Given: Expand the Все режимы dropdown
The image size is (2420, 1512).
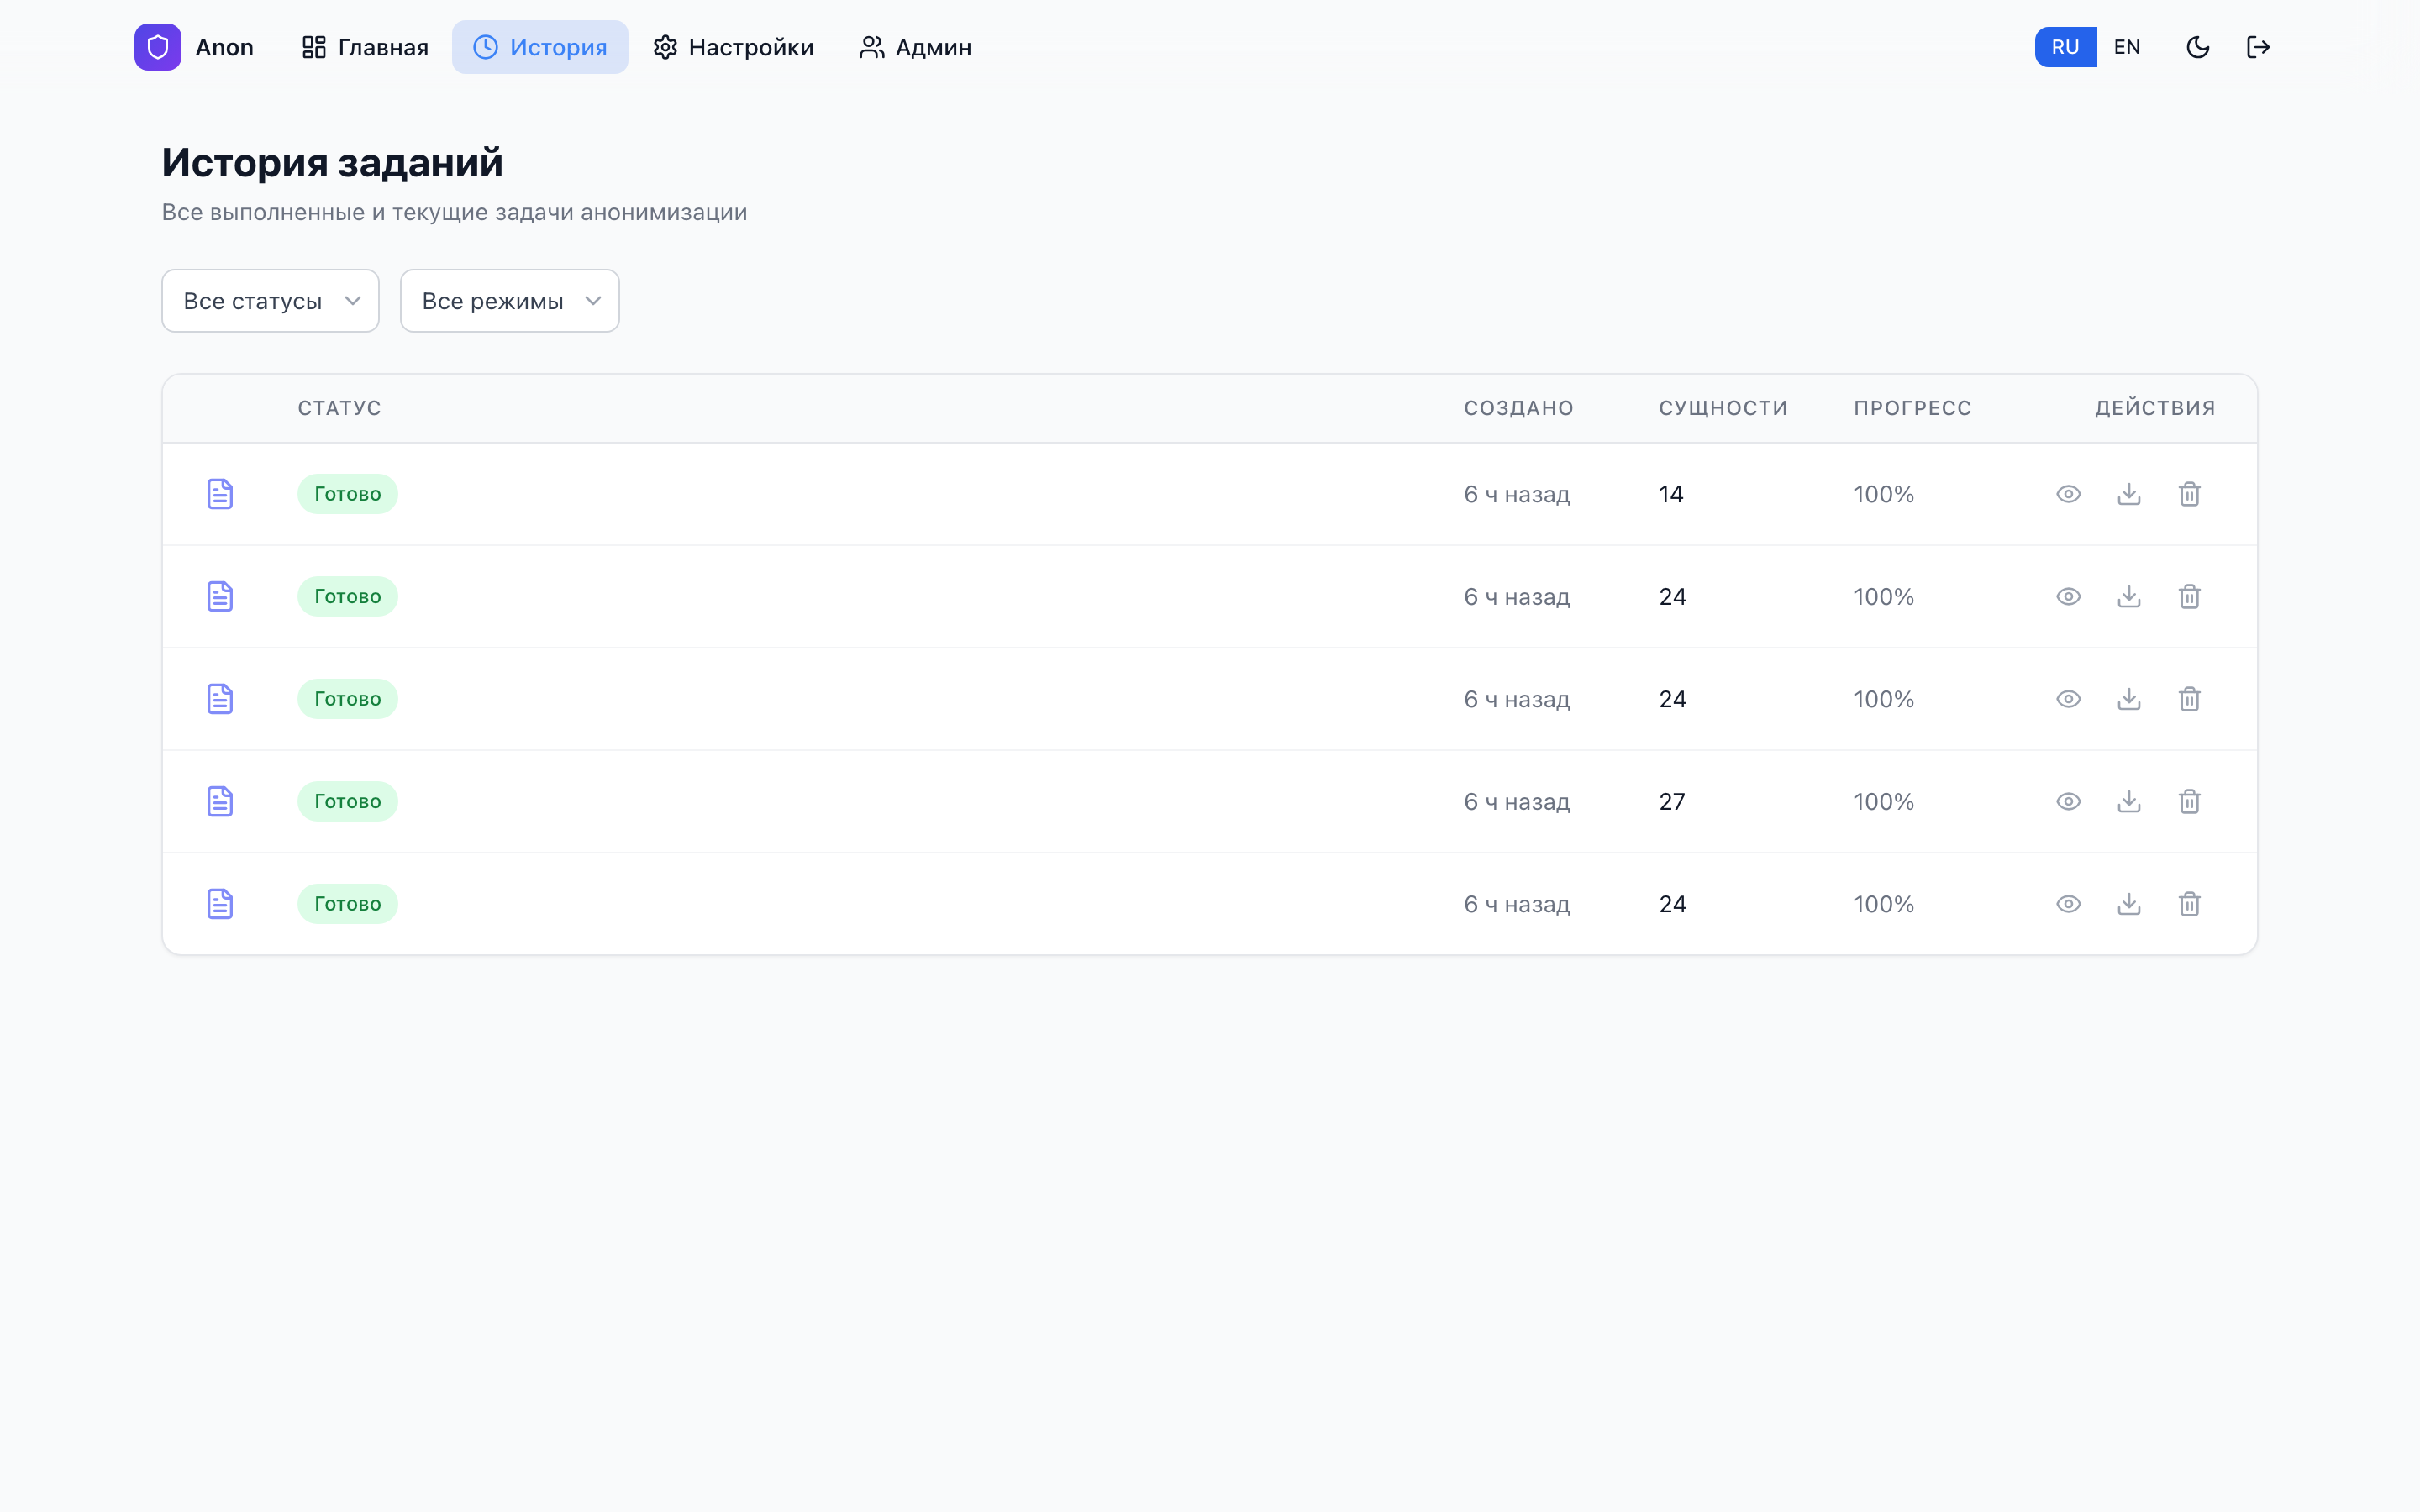Looking at the screenshot, I should 510,301.
